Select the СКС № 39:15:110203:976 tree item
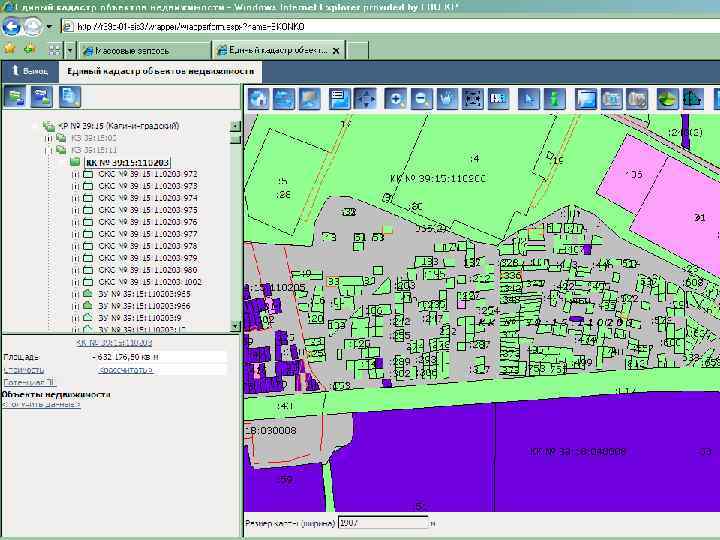The width and height of the screenshot is (720, 540). pos(147,222)
